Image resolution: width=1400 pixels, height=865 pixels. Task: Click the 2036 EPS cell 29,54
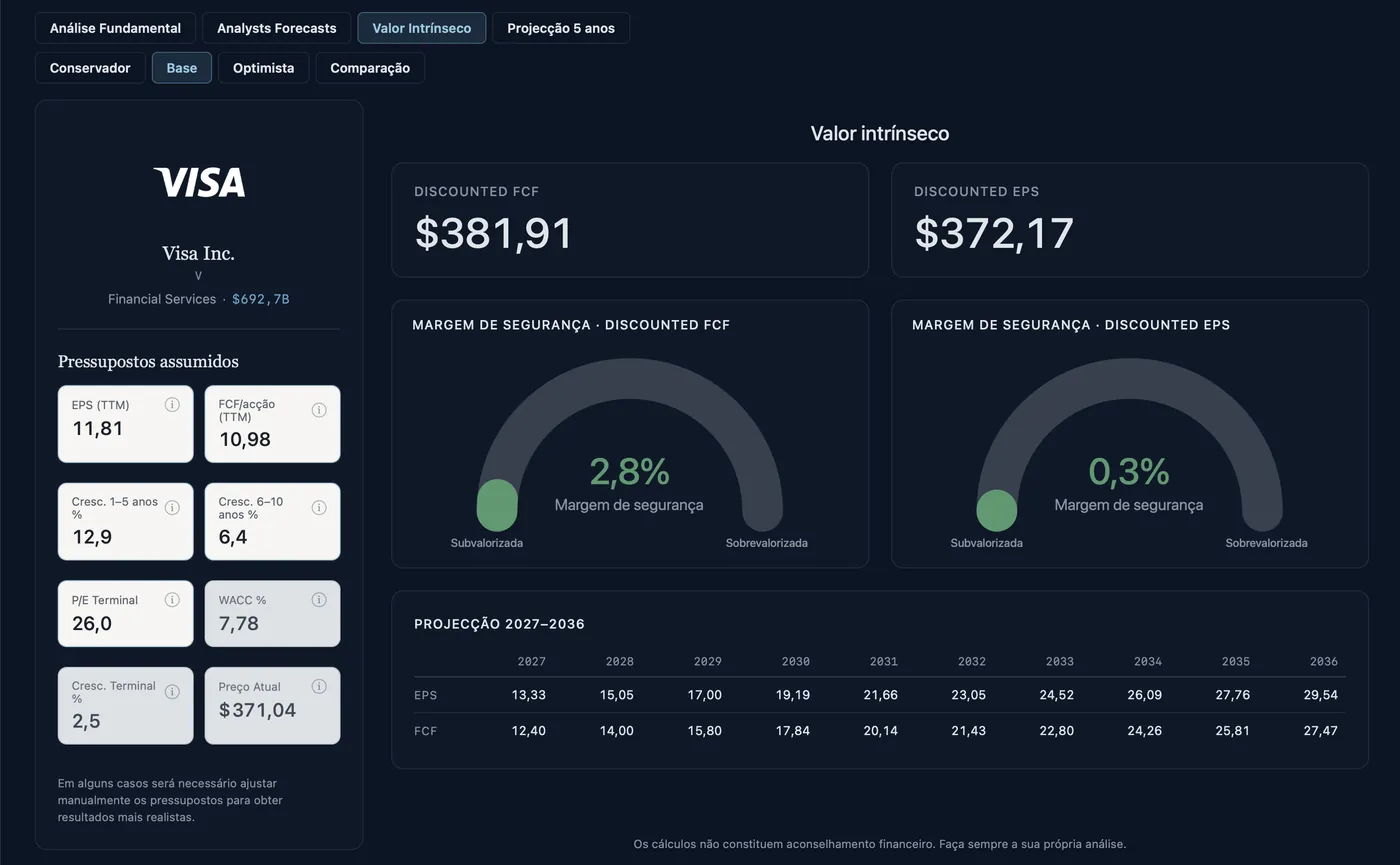(x=1320, y=695)
